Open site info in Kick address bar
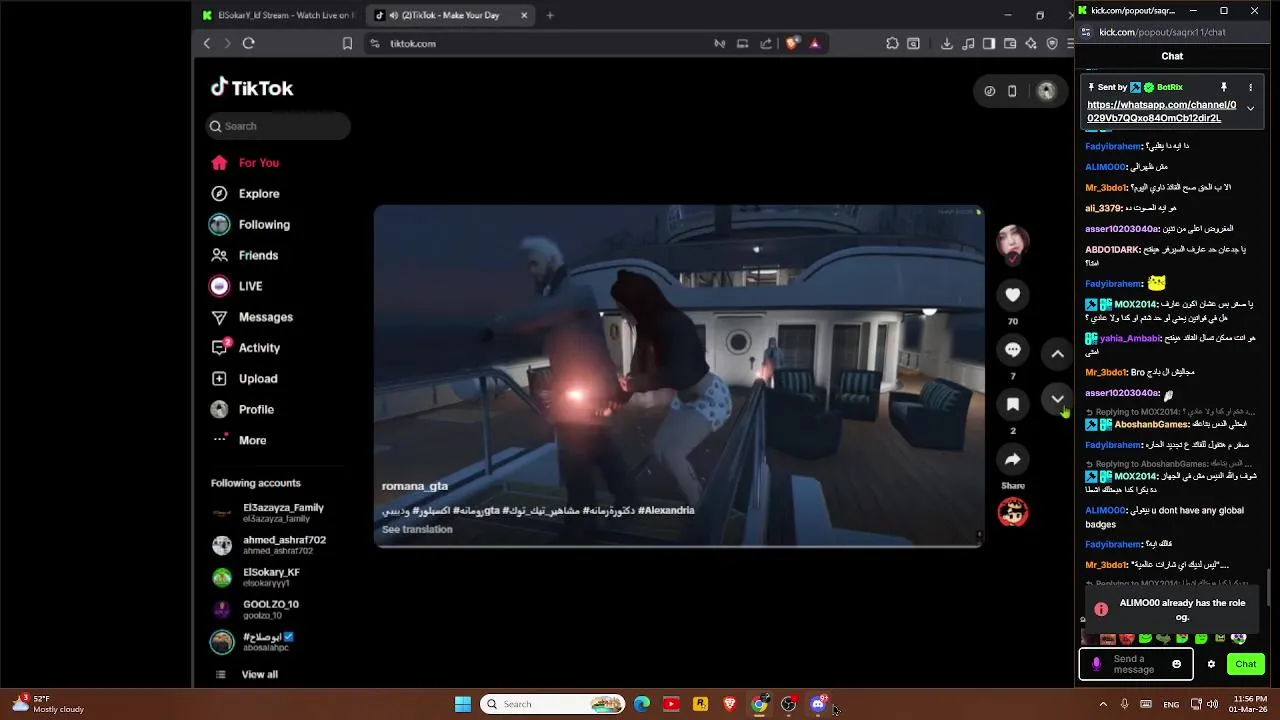This screenshot has height=720, width=1280. click(x=1085, y=32)
